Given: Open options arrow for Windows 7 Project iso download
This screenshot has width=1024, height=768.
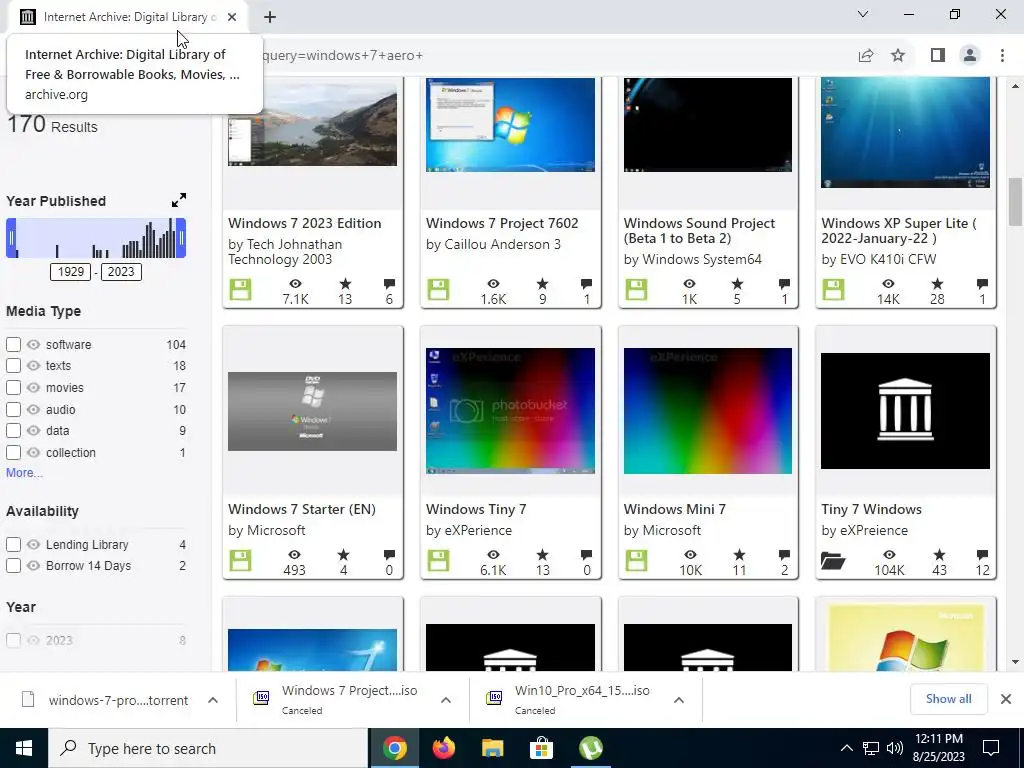Looking at the screenshot, I should tap(446, 700).
